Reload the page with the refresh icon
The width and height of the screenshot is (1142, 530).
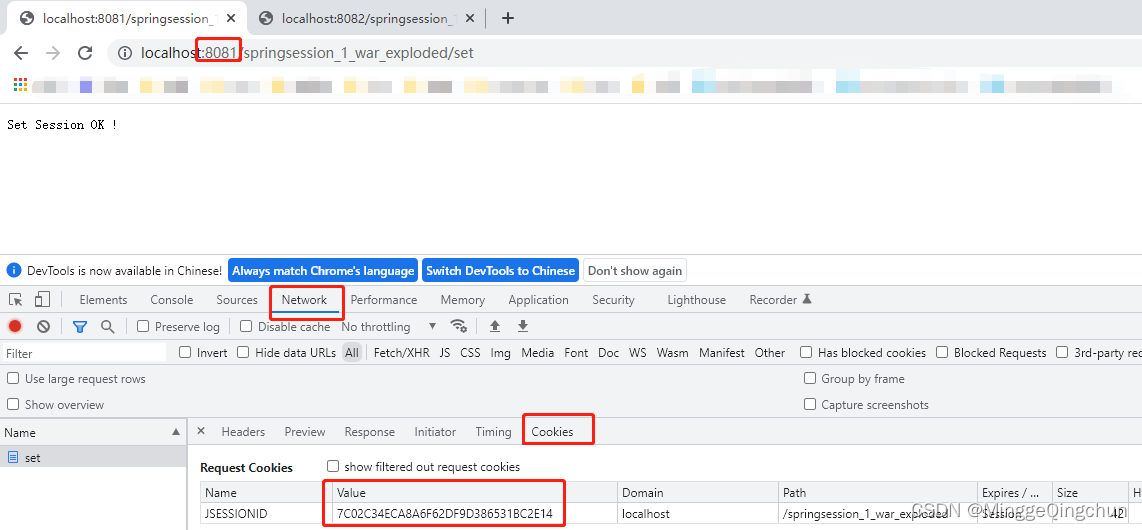[84, 53]
